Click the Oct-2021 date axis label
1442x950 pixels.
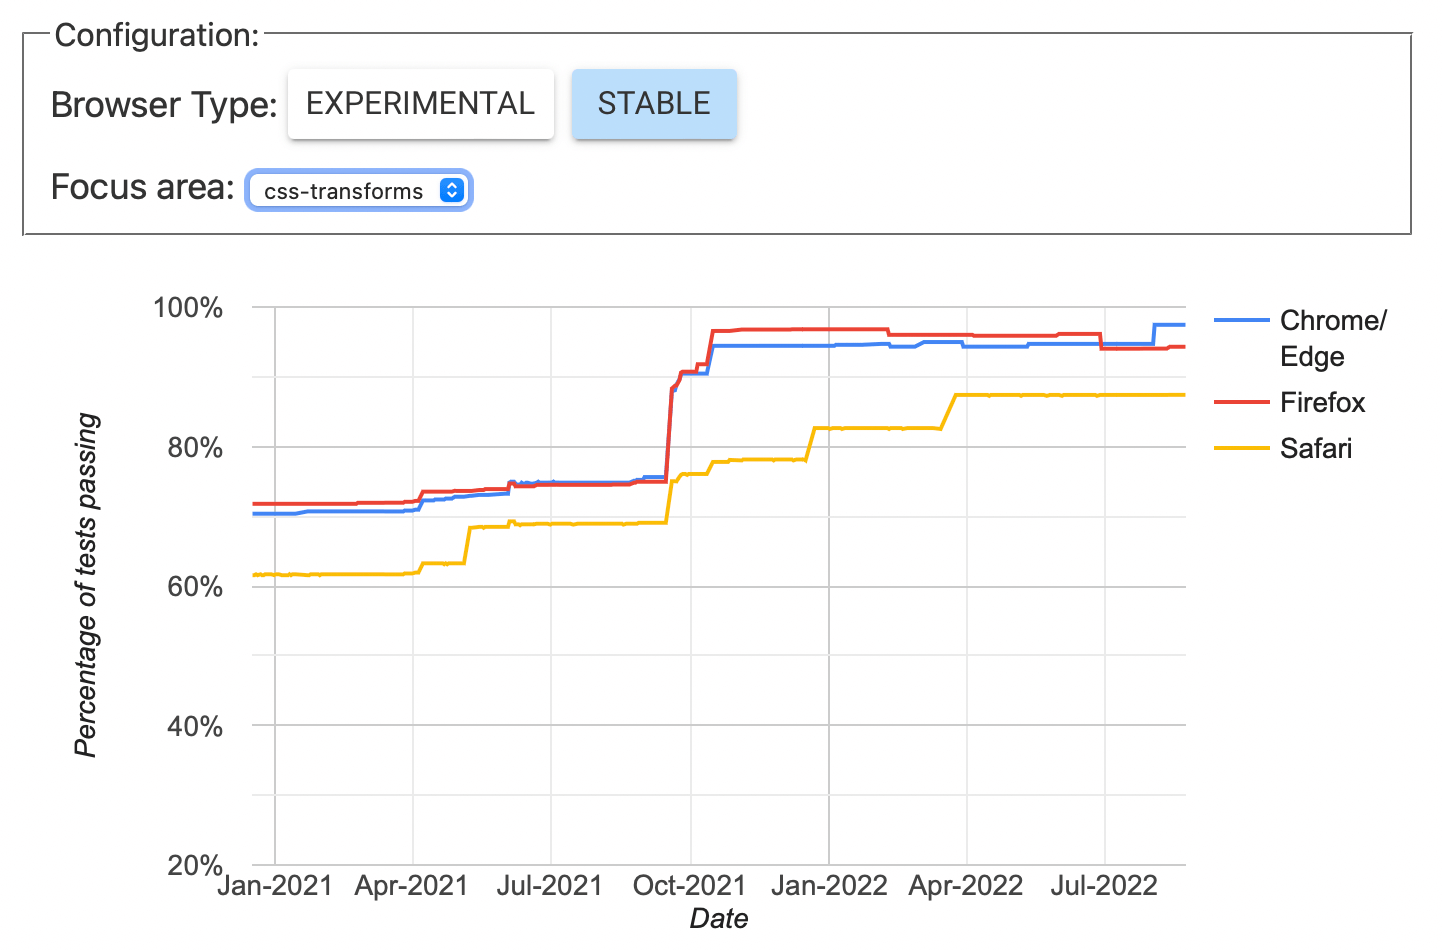[690, 886]
